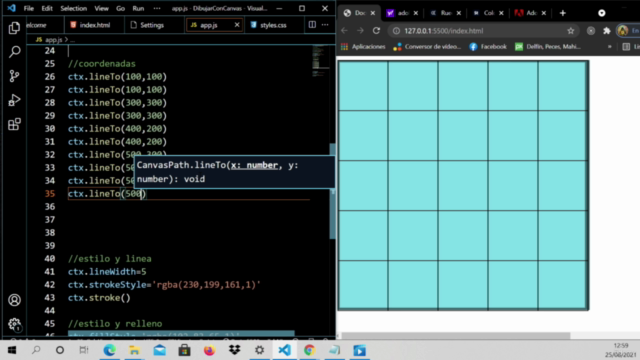Open File Explorer from the taskbar
This screenshot has width=640, height=360.
(134, 350)
